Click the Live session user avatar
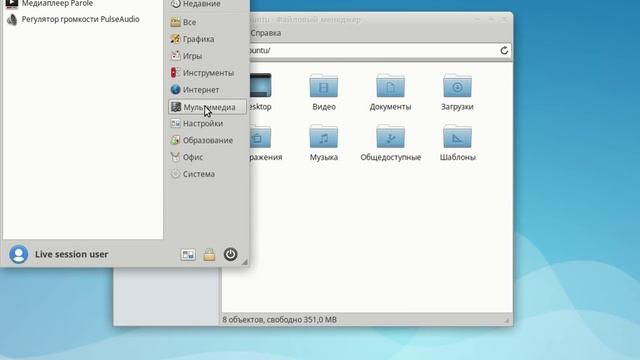 coord(18,254)
